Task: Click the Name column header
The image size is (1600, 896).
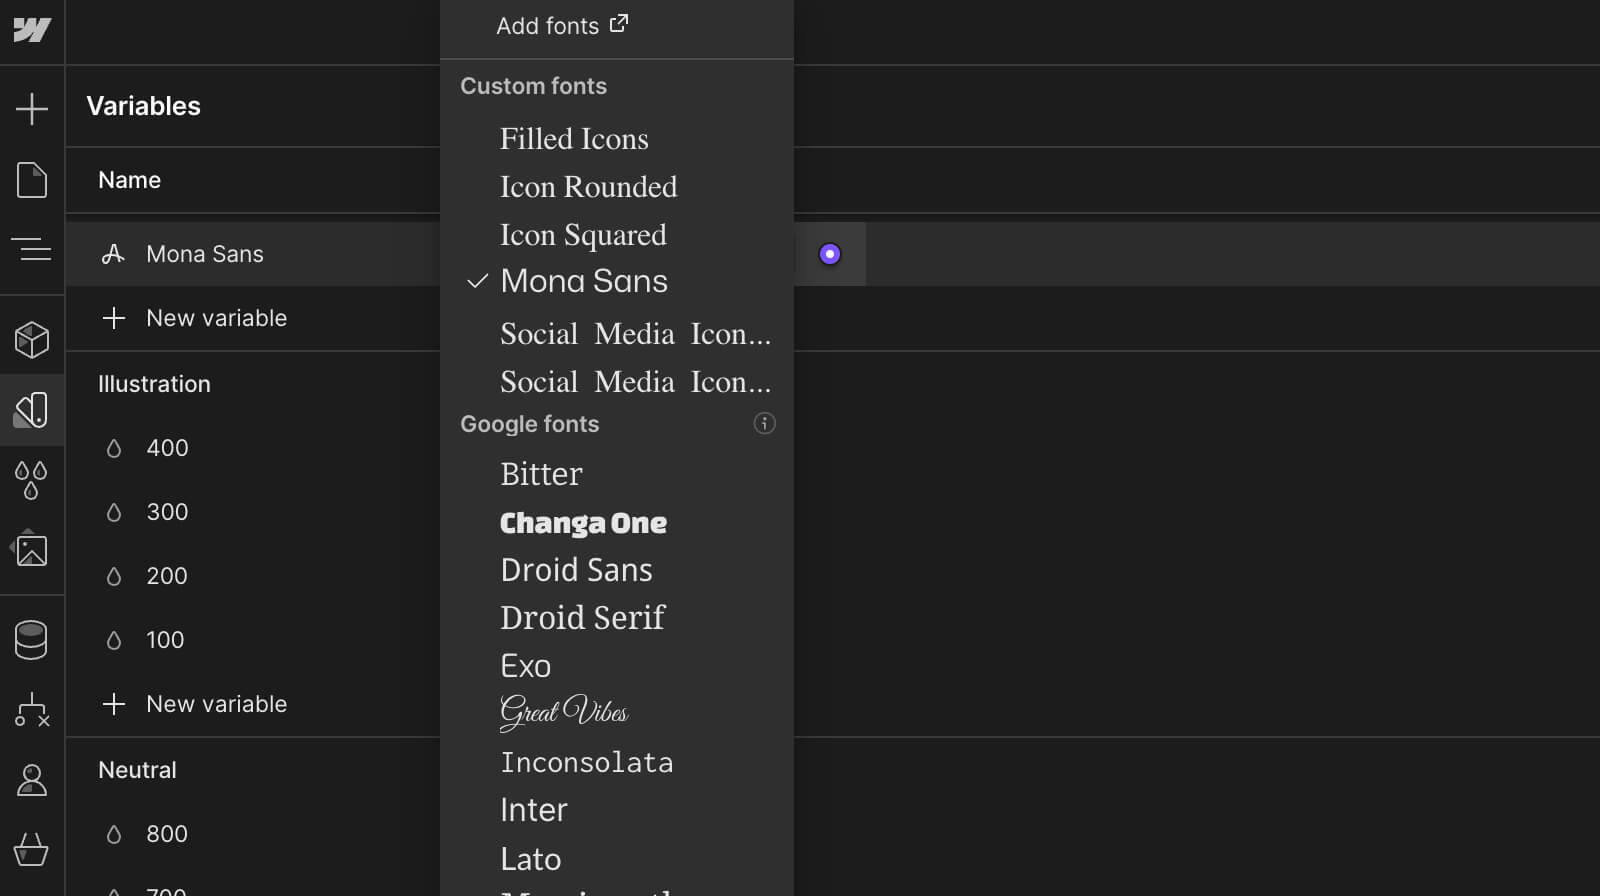Action: click(129, 180)
